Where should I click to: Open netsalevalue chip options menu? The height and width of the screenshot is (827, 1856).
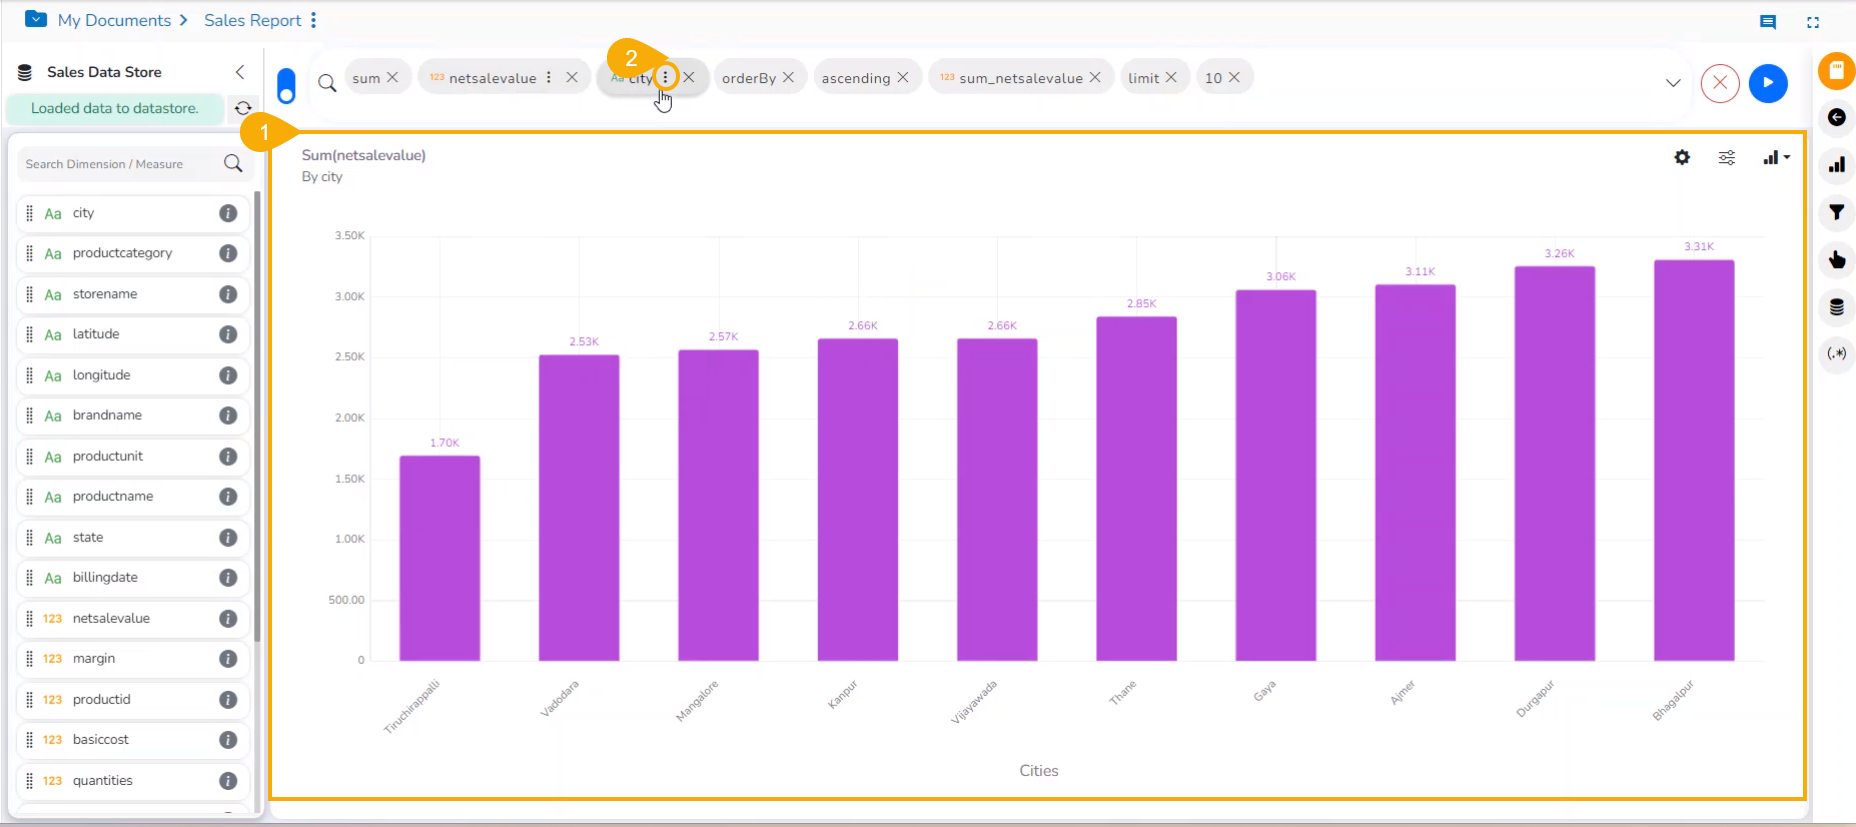549,77
